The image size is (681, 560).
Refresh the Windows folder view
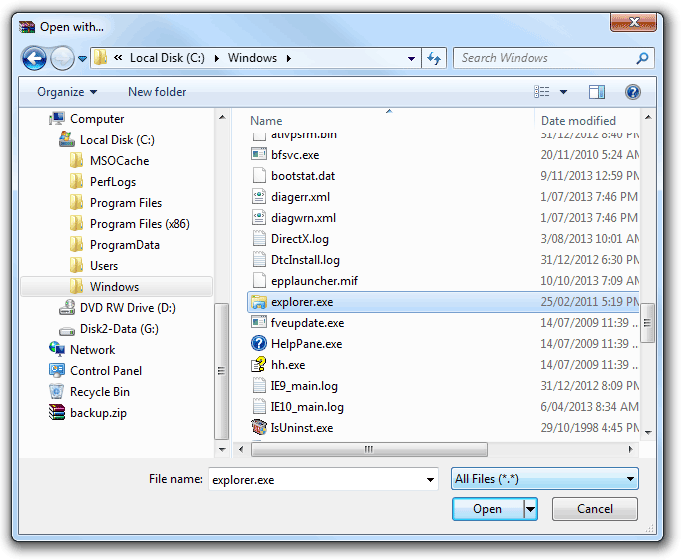coord(434,58)
